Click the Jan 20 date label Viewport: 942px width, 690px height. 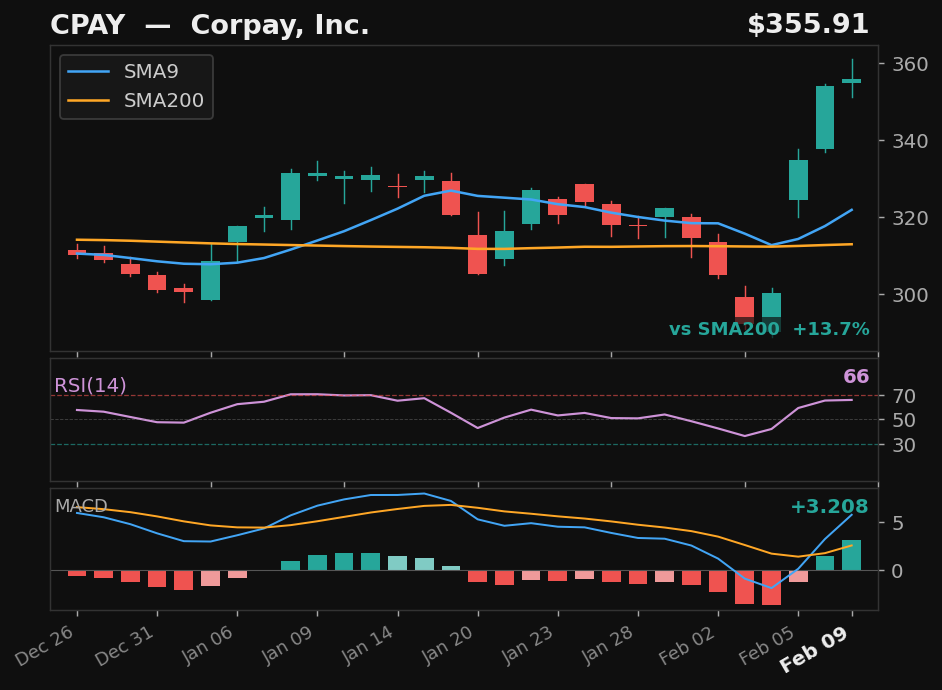click(446, 645)
